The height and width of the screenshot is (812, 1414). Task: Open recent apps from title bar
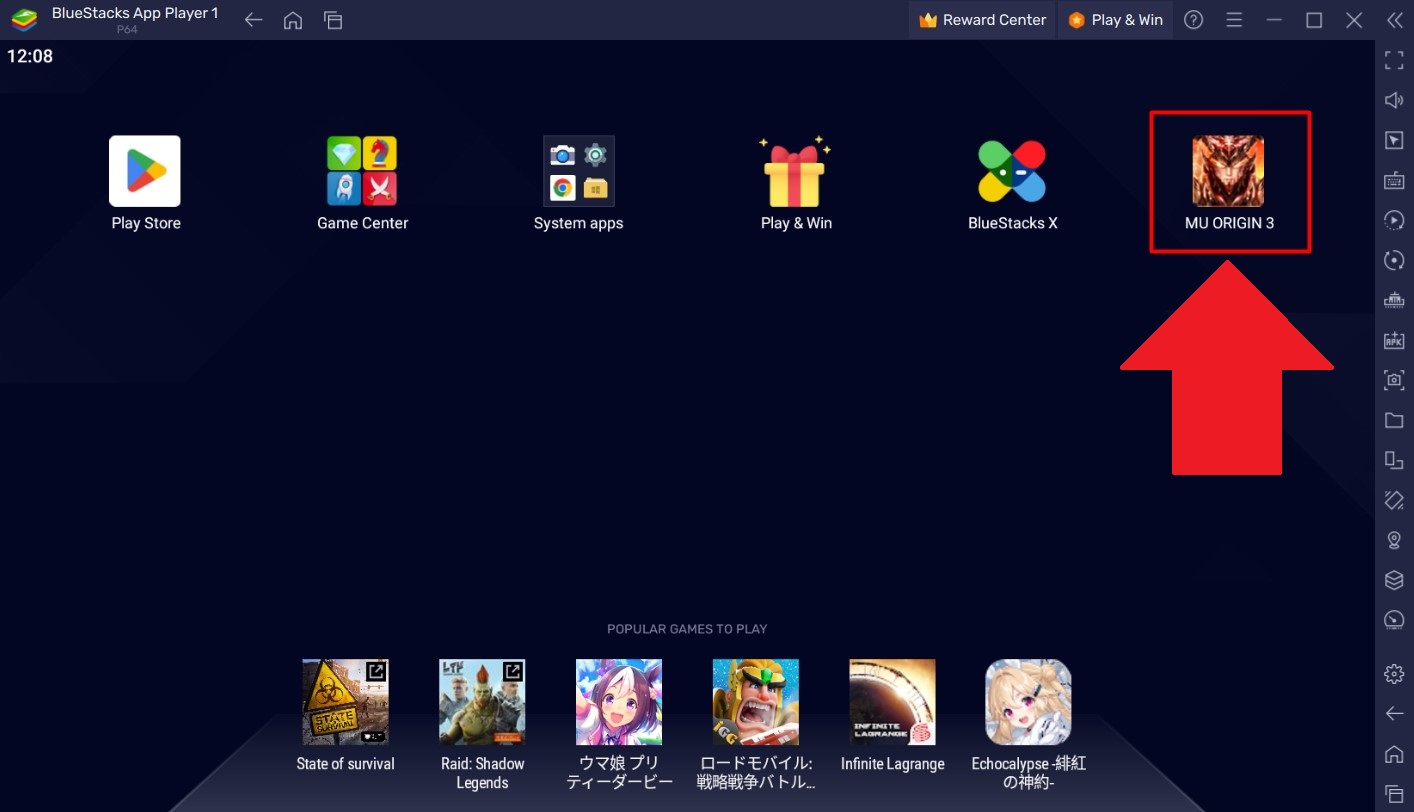point(333,20)
